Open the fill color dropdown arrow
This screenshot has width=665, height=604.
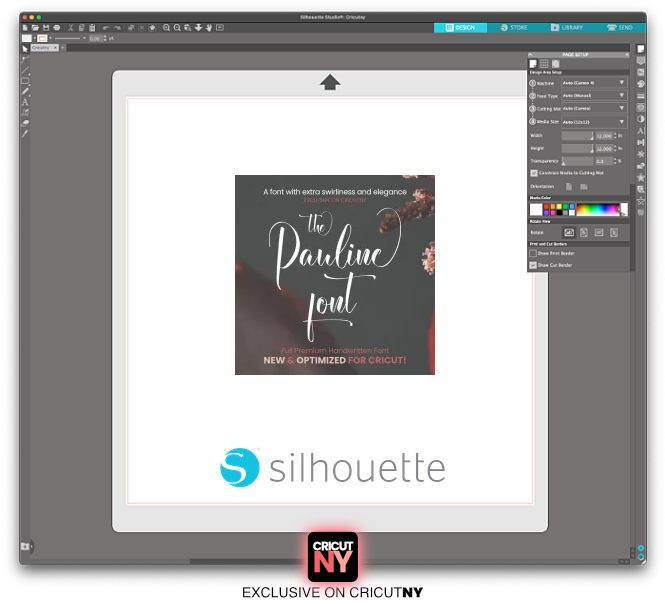click(x=34, y=38)
